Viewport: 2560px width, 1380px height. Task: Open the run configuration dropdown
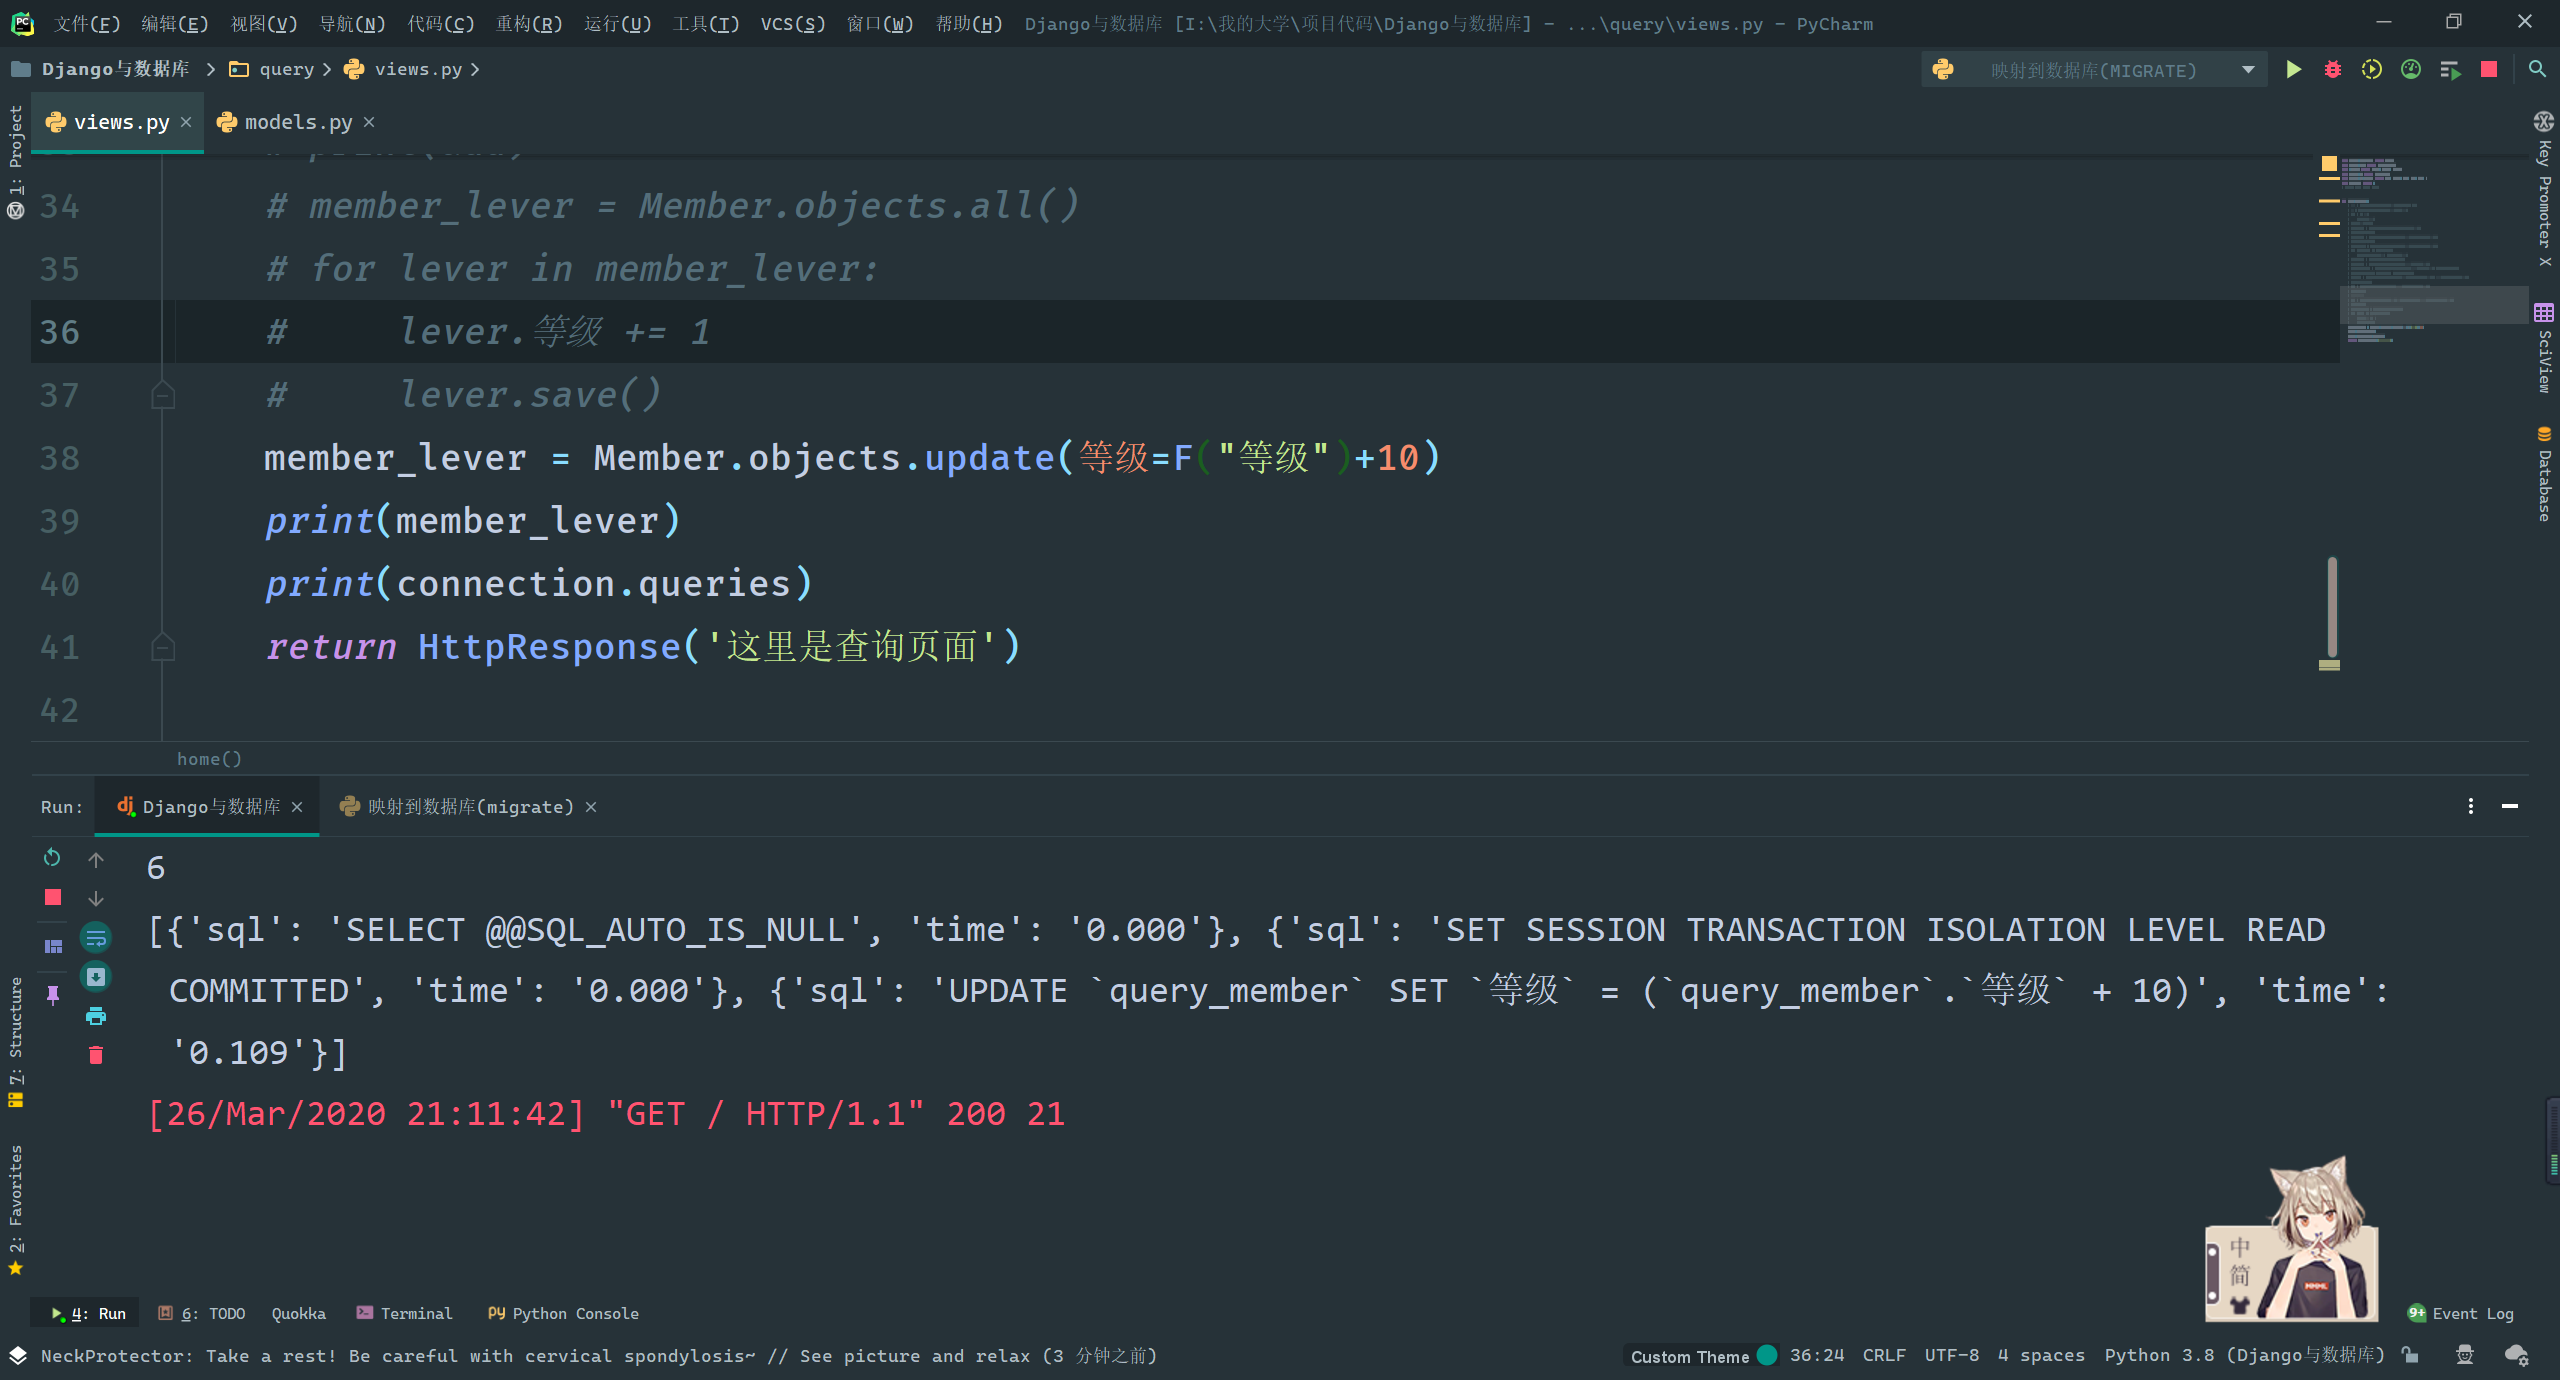2248,70
